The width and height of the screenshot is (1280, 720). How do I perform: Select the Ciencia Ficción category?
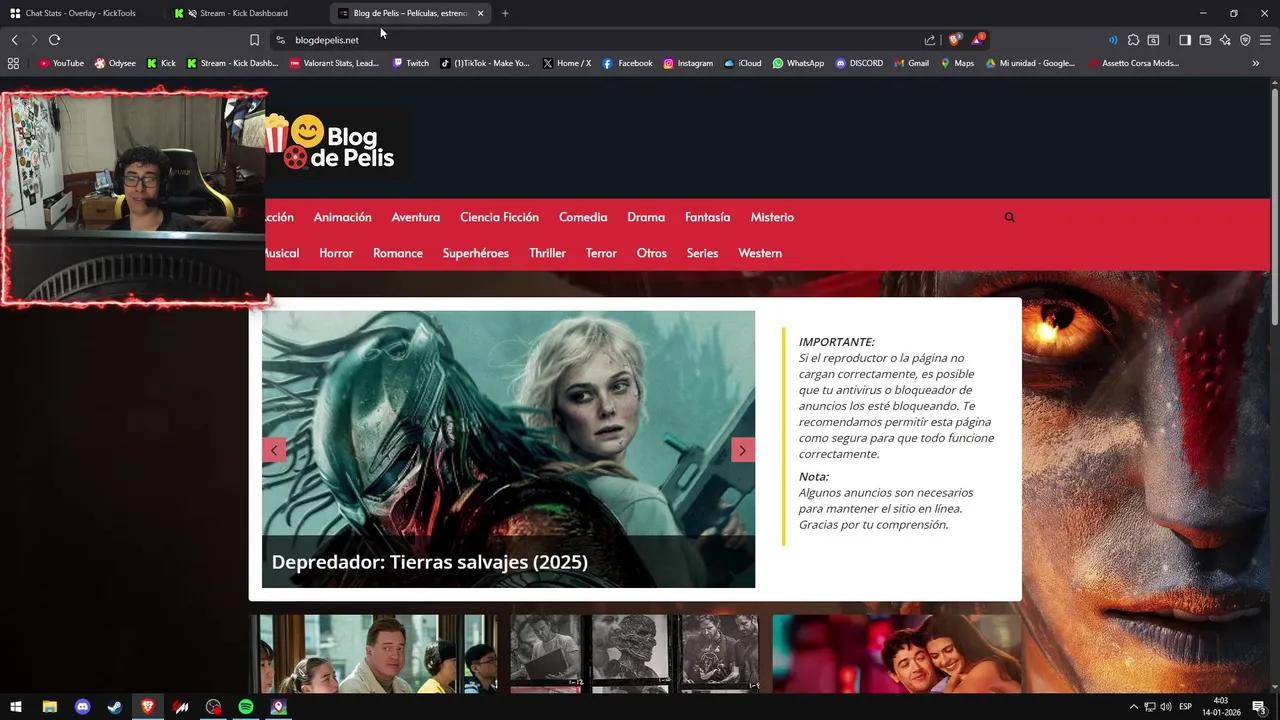pos(499,217)
